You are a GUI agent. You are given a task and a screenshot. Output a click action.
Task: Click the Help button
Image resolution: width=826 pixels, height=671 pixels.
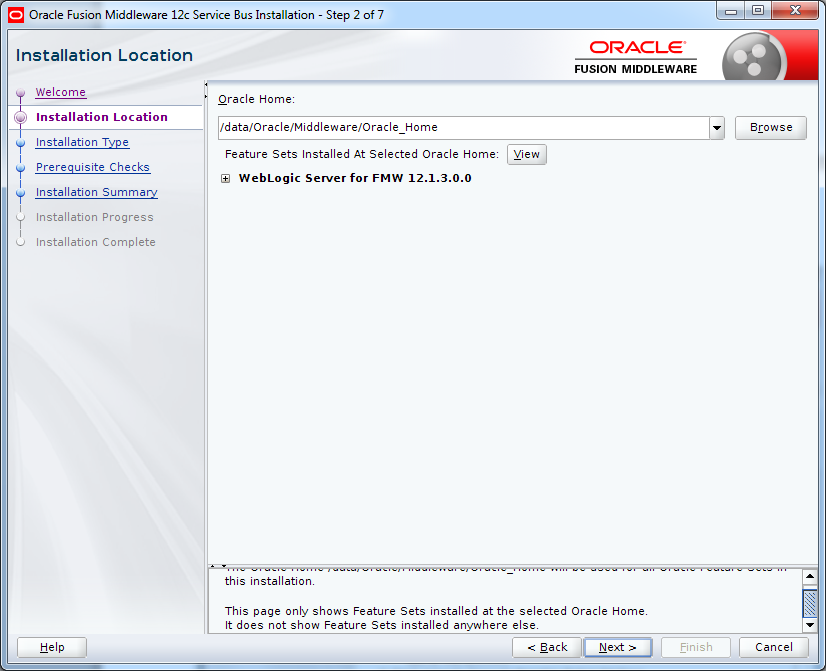(x=52, y=647)
